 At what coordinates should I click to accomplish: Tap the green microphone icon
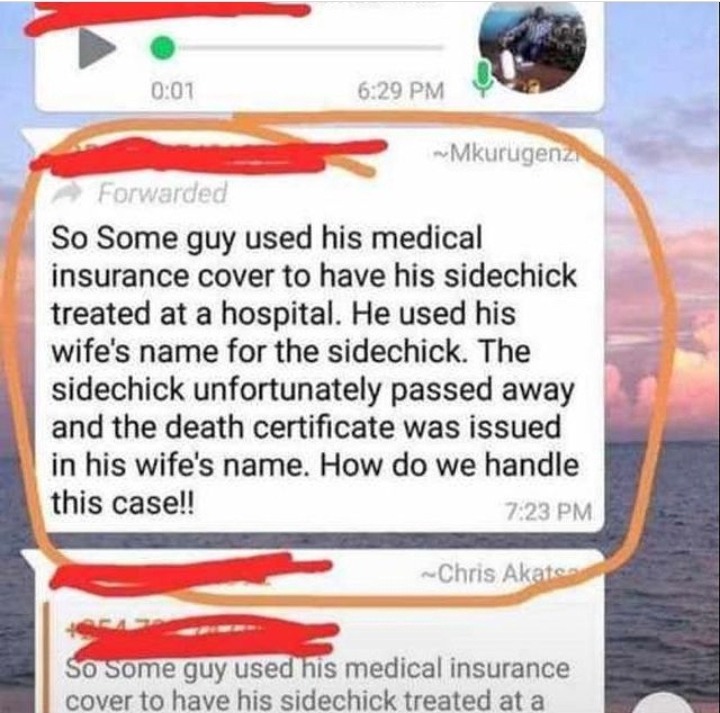(482, 77)
